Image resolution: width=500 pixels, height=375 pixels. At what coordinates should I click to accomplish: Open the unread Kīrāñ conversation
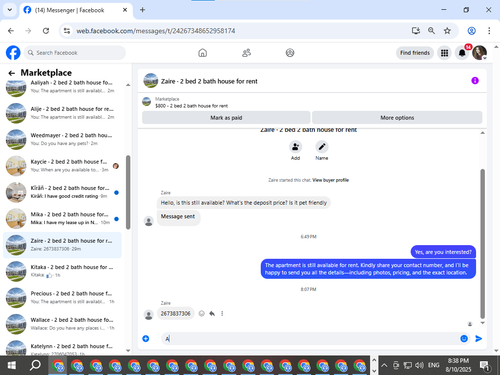click(x=62, y=192)
